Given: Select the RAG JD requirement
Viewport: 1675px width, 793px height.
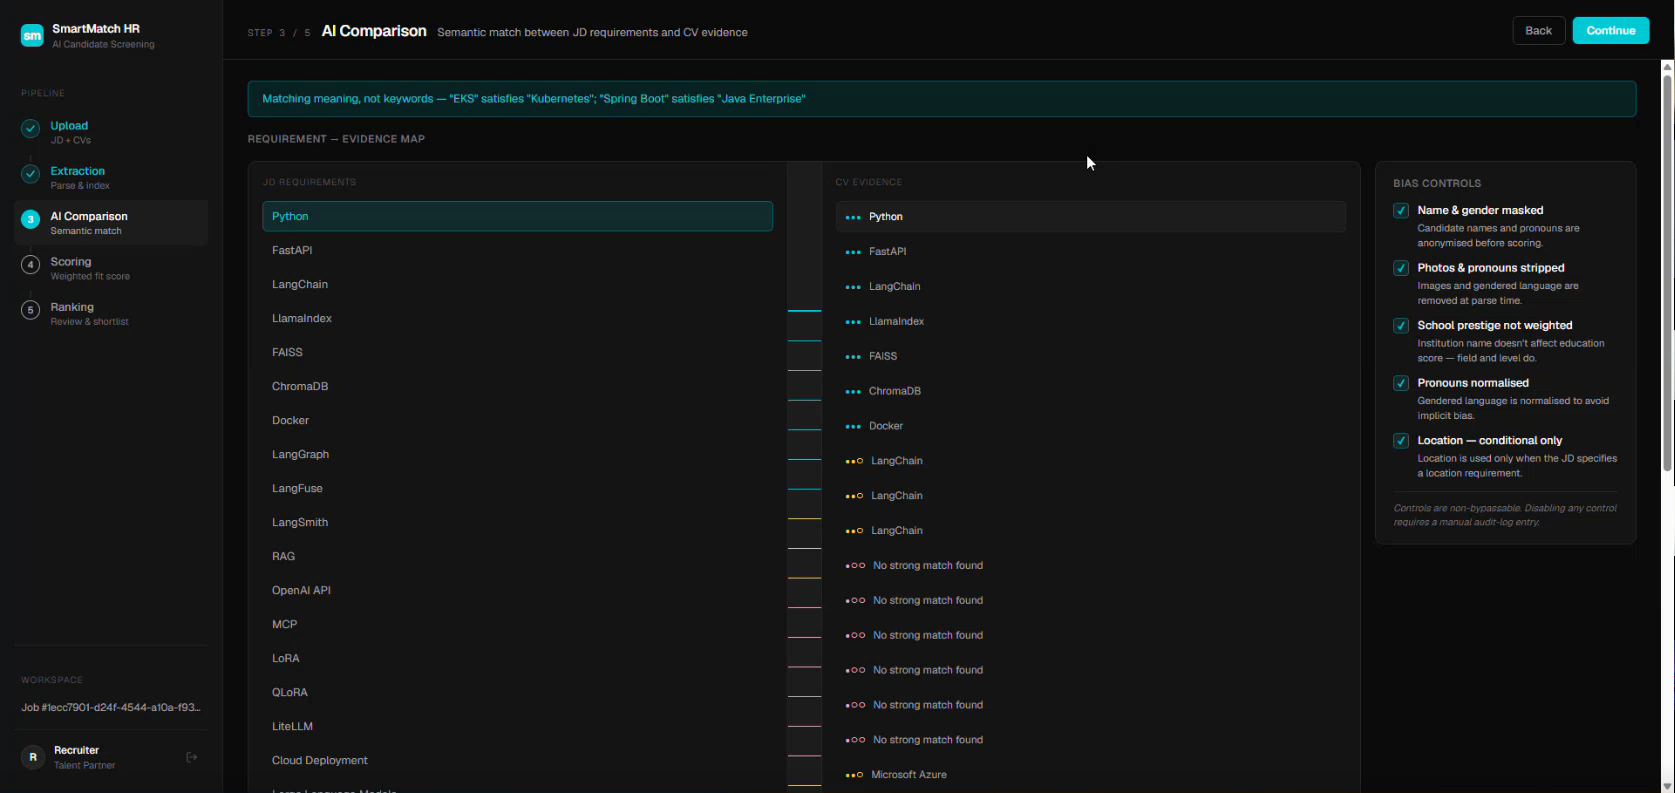Looking at the screenshot, I should tap(517, 556).
